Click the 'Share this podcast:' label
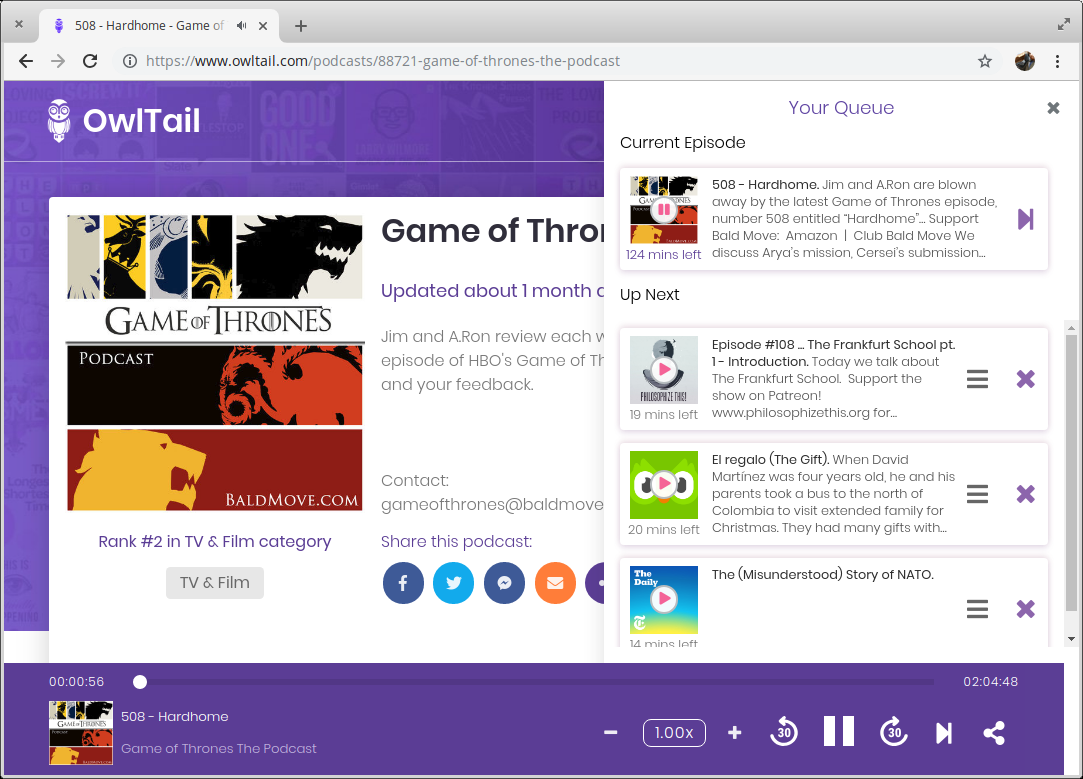The height and width of the screenshot is (779, 1083). point(457,541)
